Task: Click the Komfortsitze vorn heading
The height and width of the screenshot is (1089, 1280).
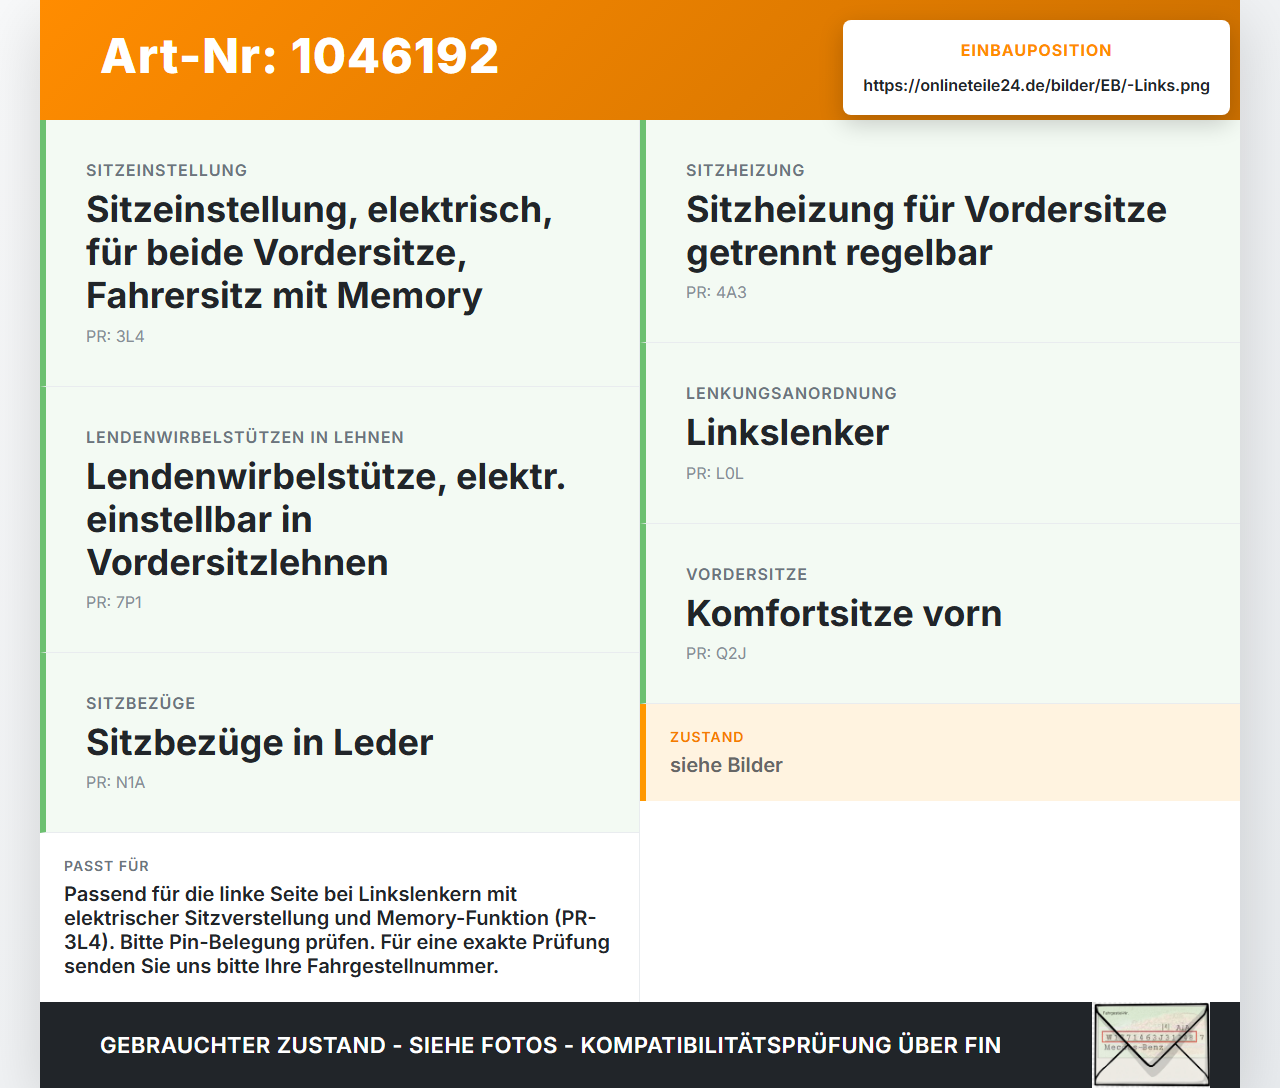Action: click(844, 613)
